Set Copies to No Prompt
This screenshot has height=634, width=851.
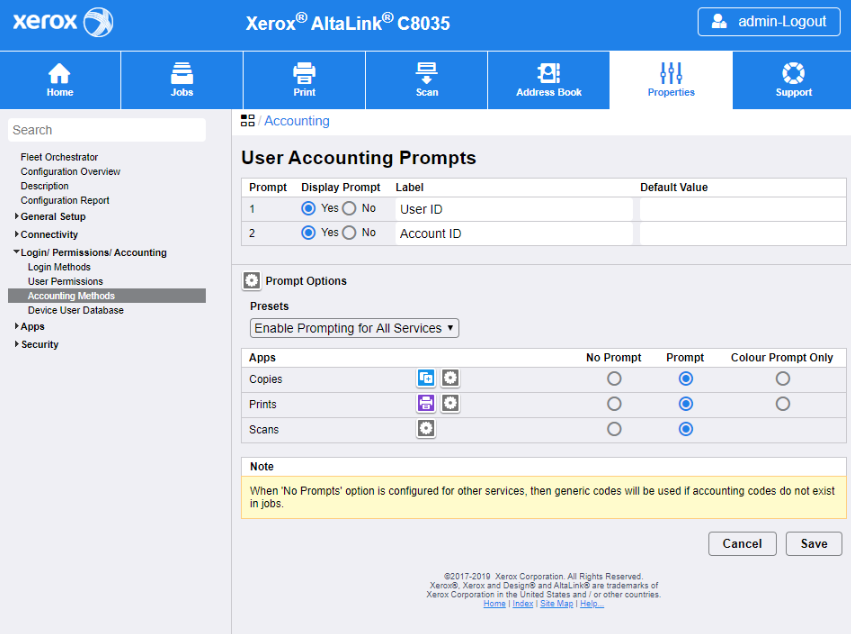click(x=614, y=379)
